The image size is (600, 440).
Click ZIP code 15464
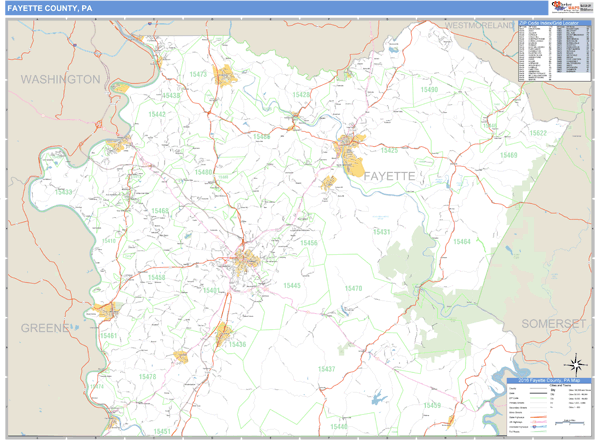tap(462, 241)
